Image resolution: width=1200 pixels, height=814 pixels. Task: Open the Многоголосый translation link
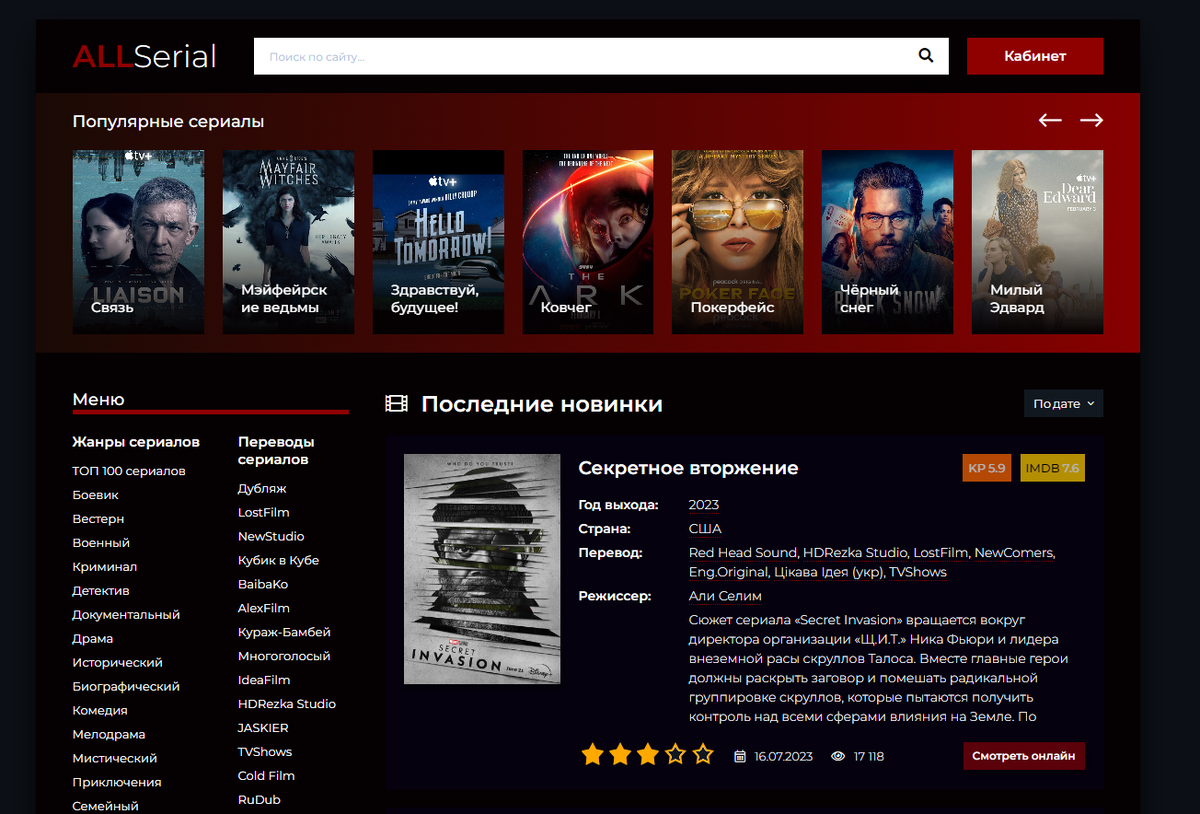[284, 657]
